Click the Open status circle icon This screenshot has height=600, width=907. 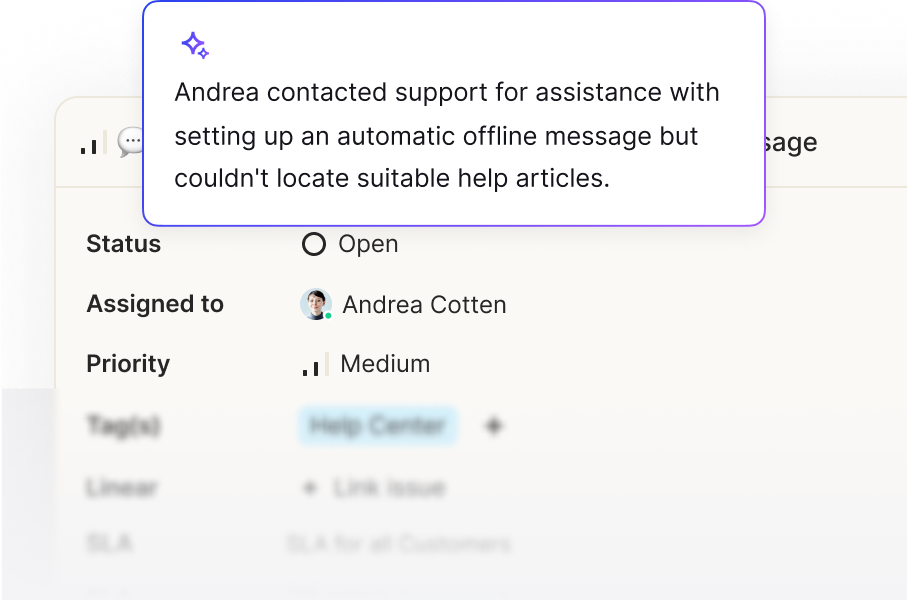pos(314,244)
